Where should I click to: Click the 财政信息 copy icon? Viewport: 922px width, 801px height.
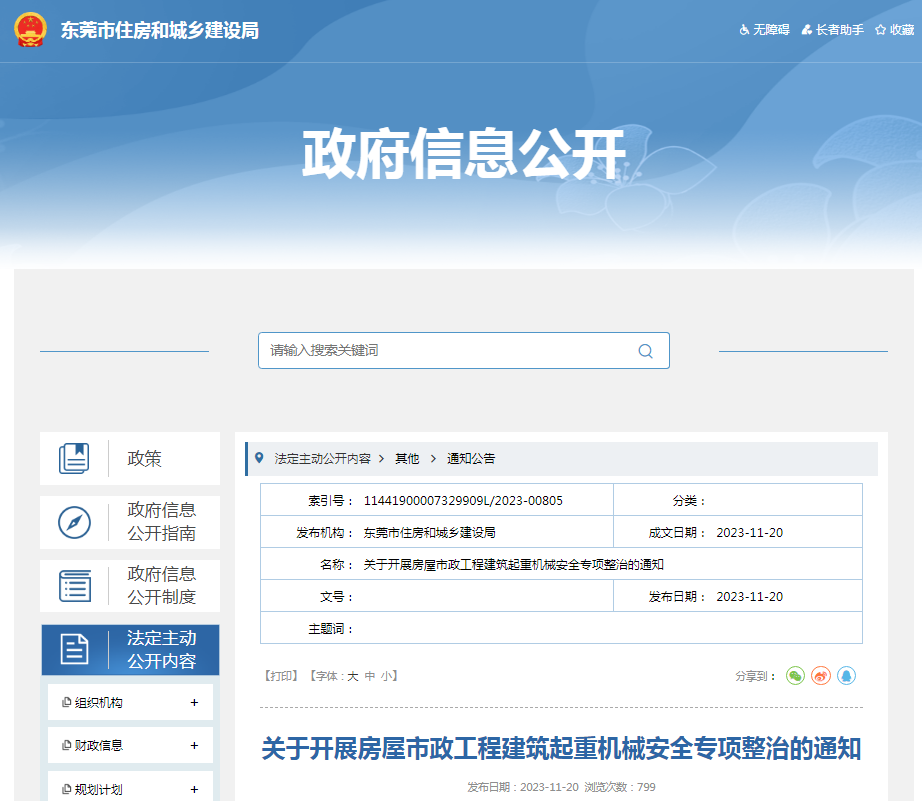66,745
